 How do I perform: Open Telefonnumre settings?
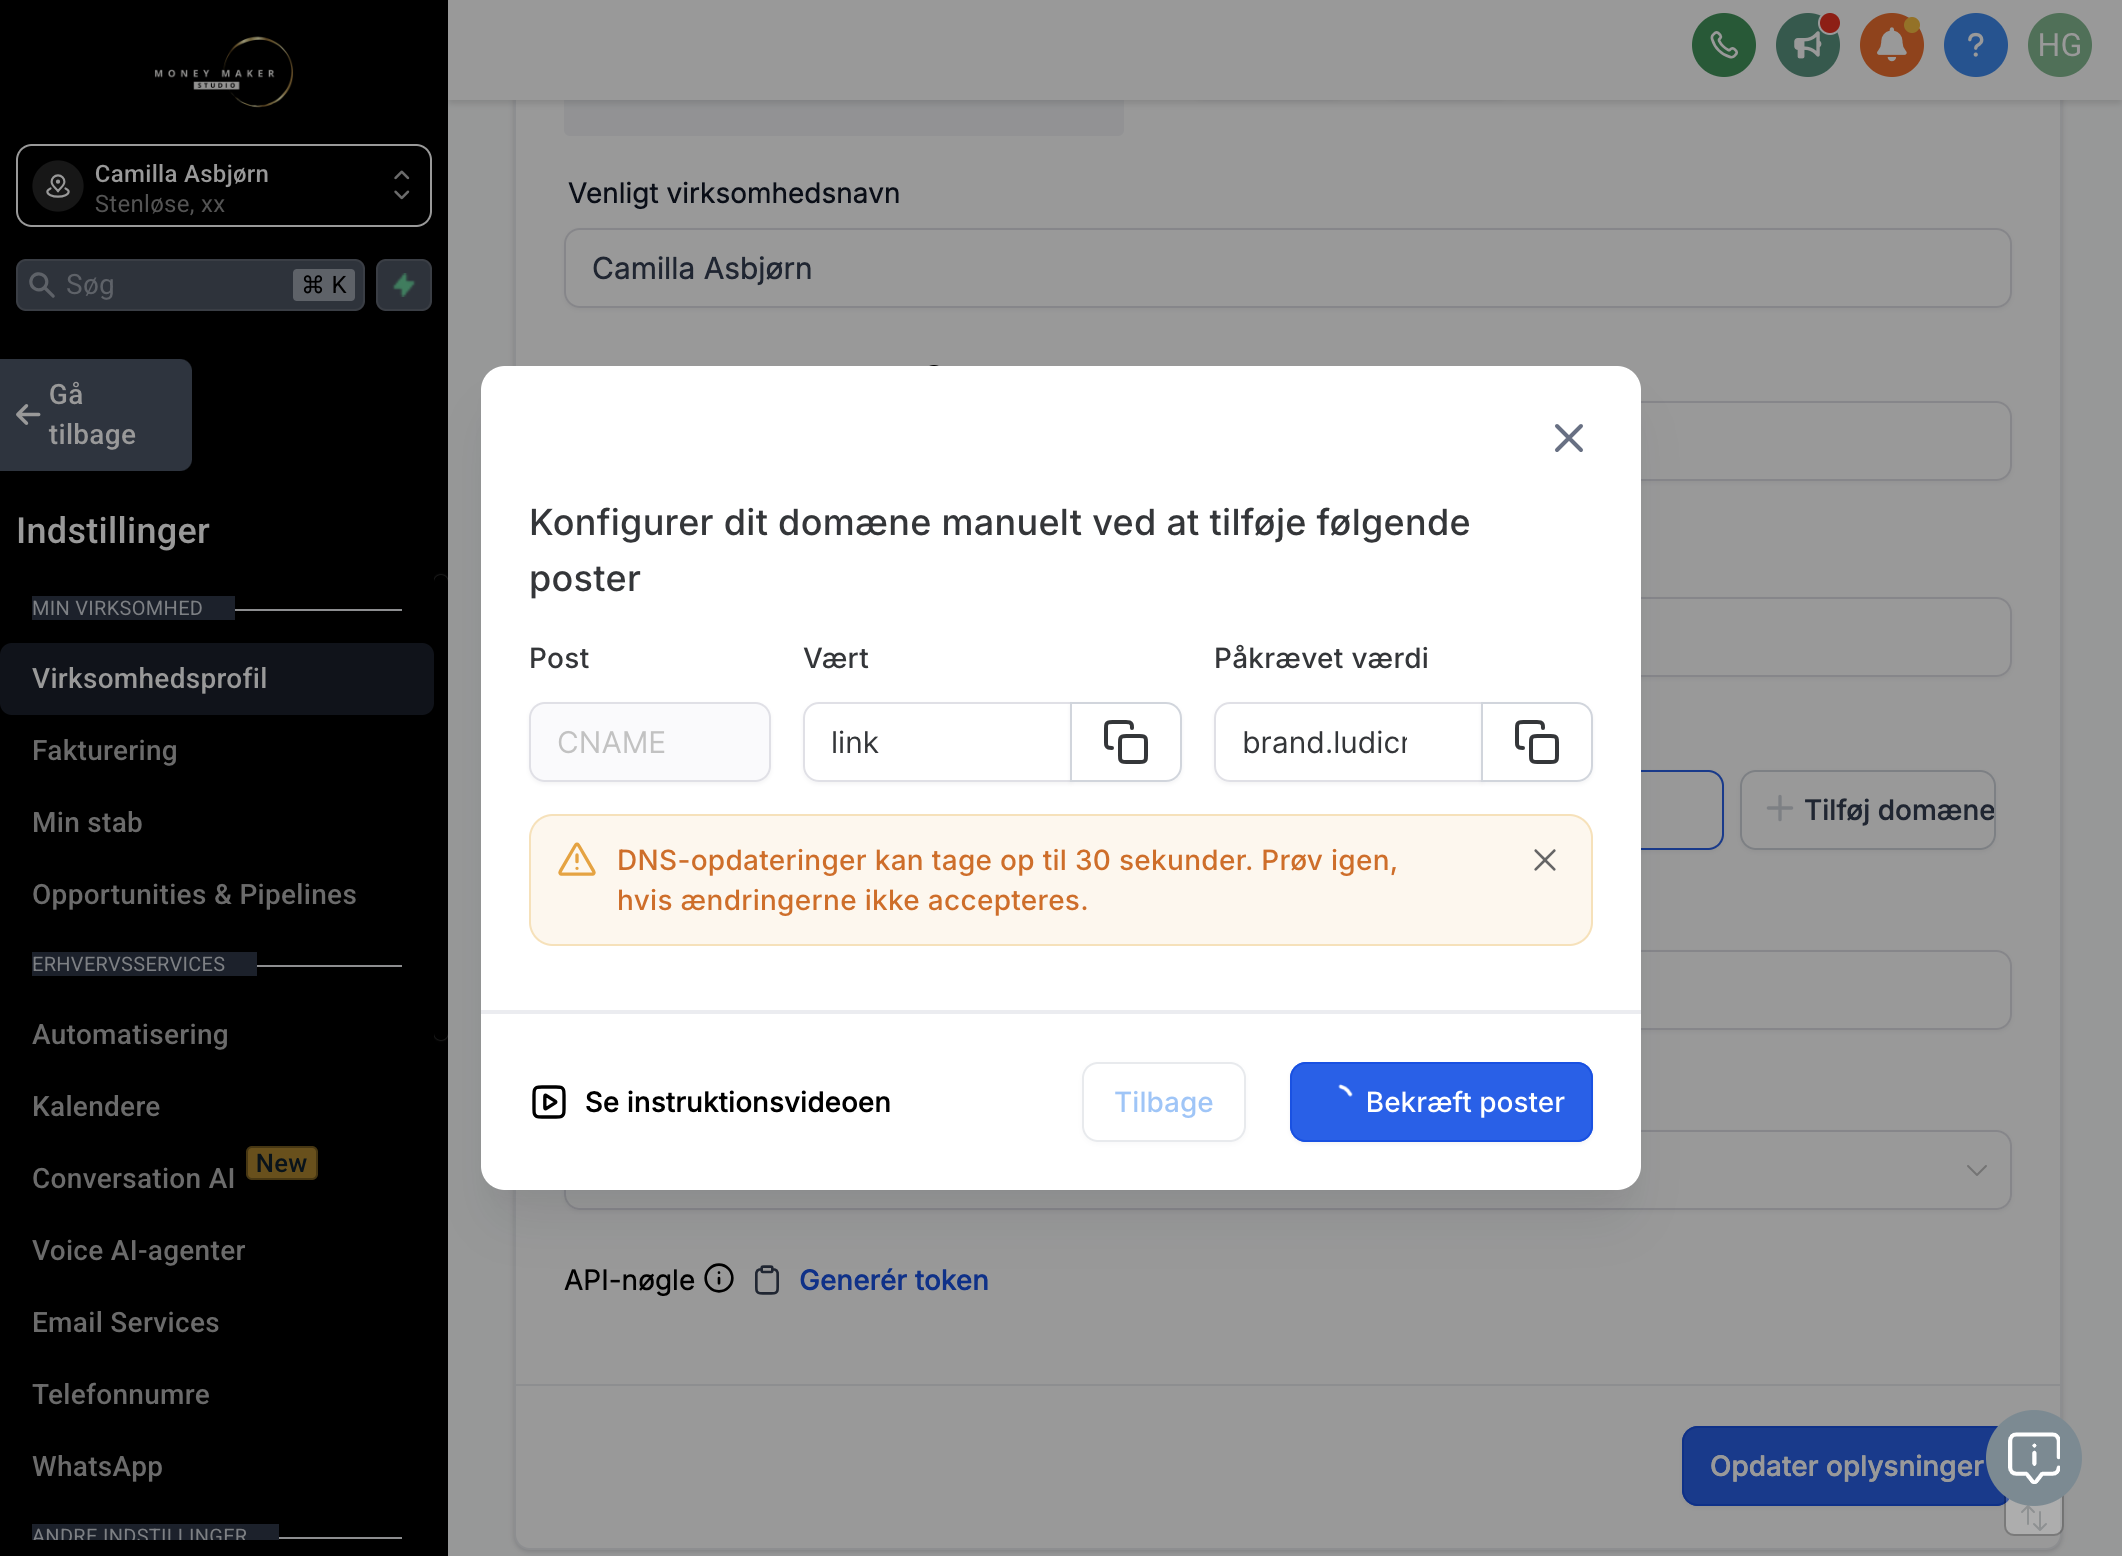coord(121,1395)
